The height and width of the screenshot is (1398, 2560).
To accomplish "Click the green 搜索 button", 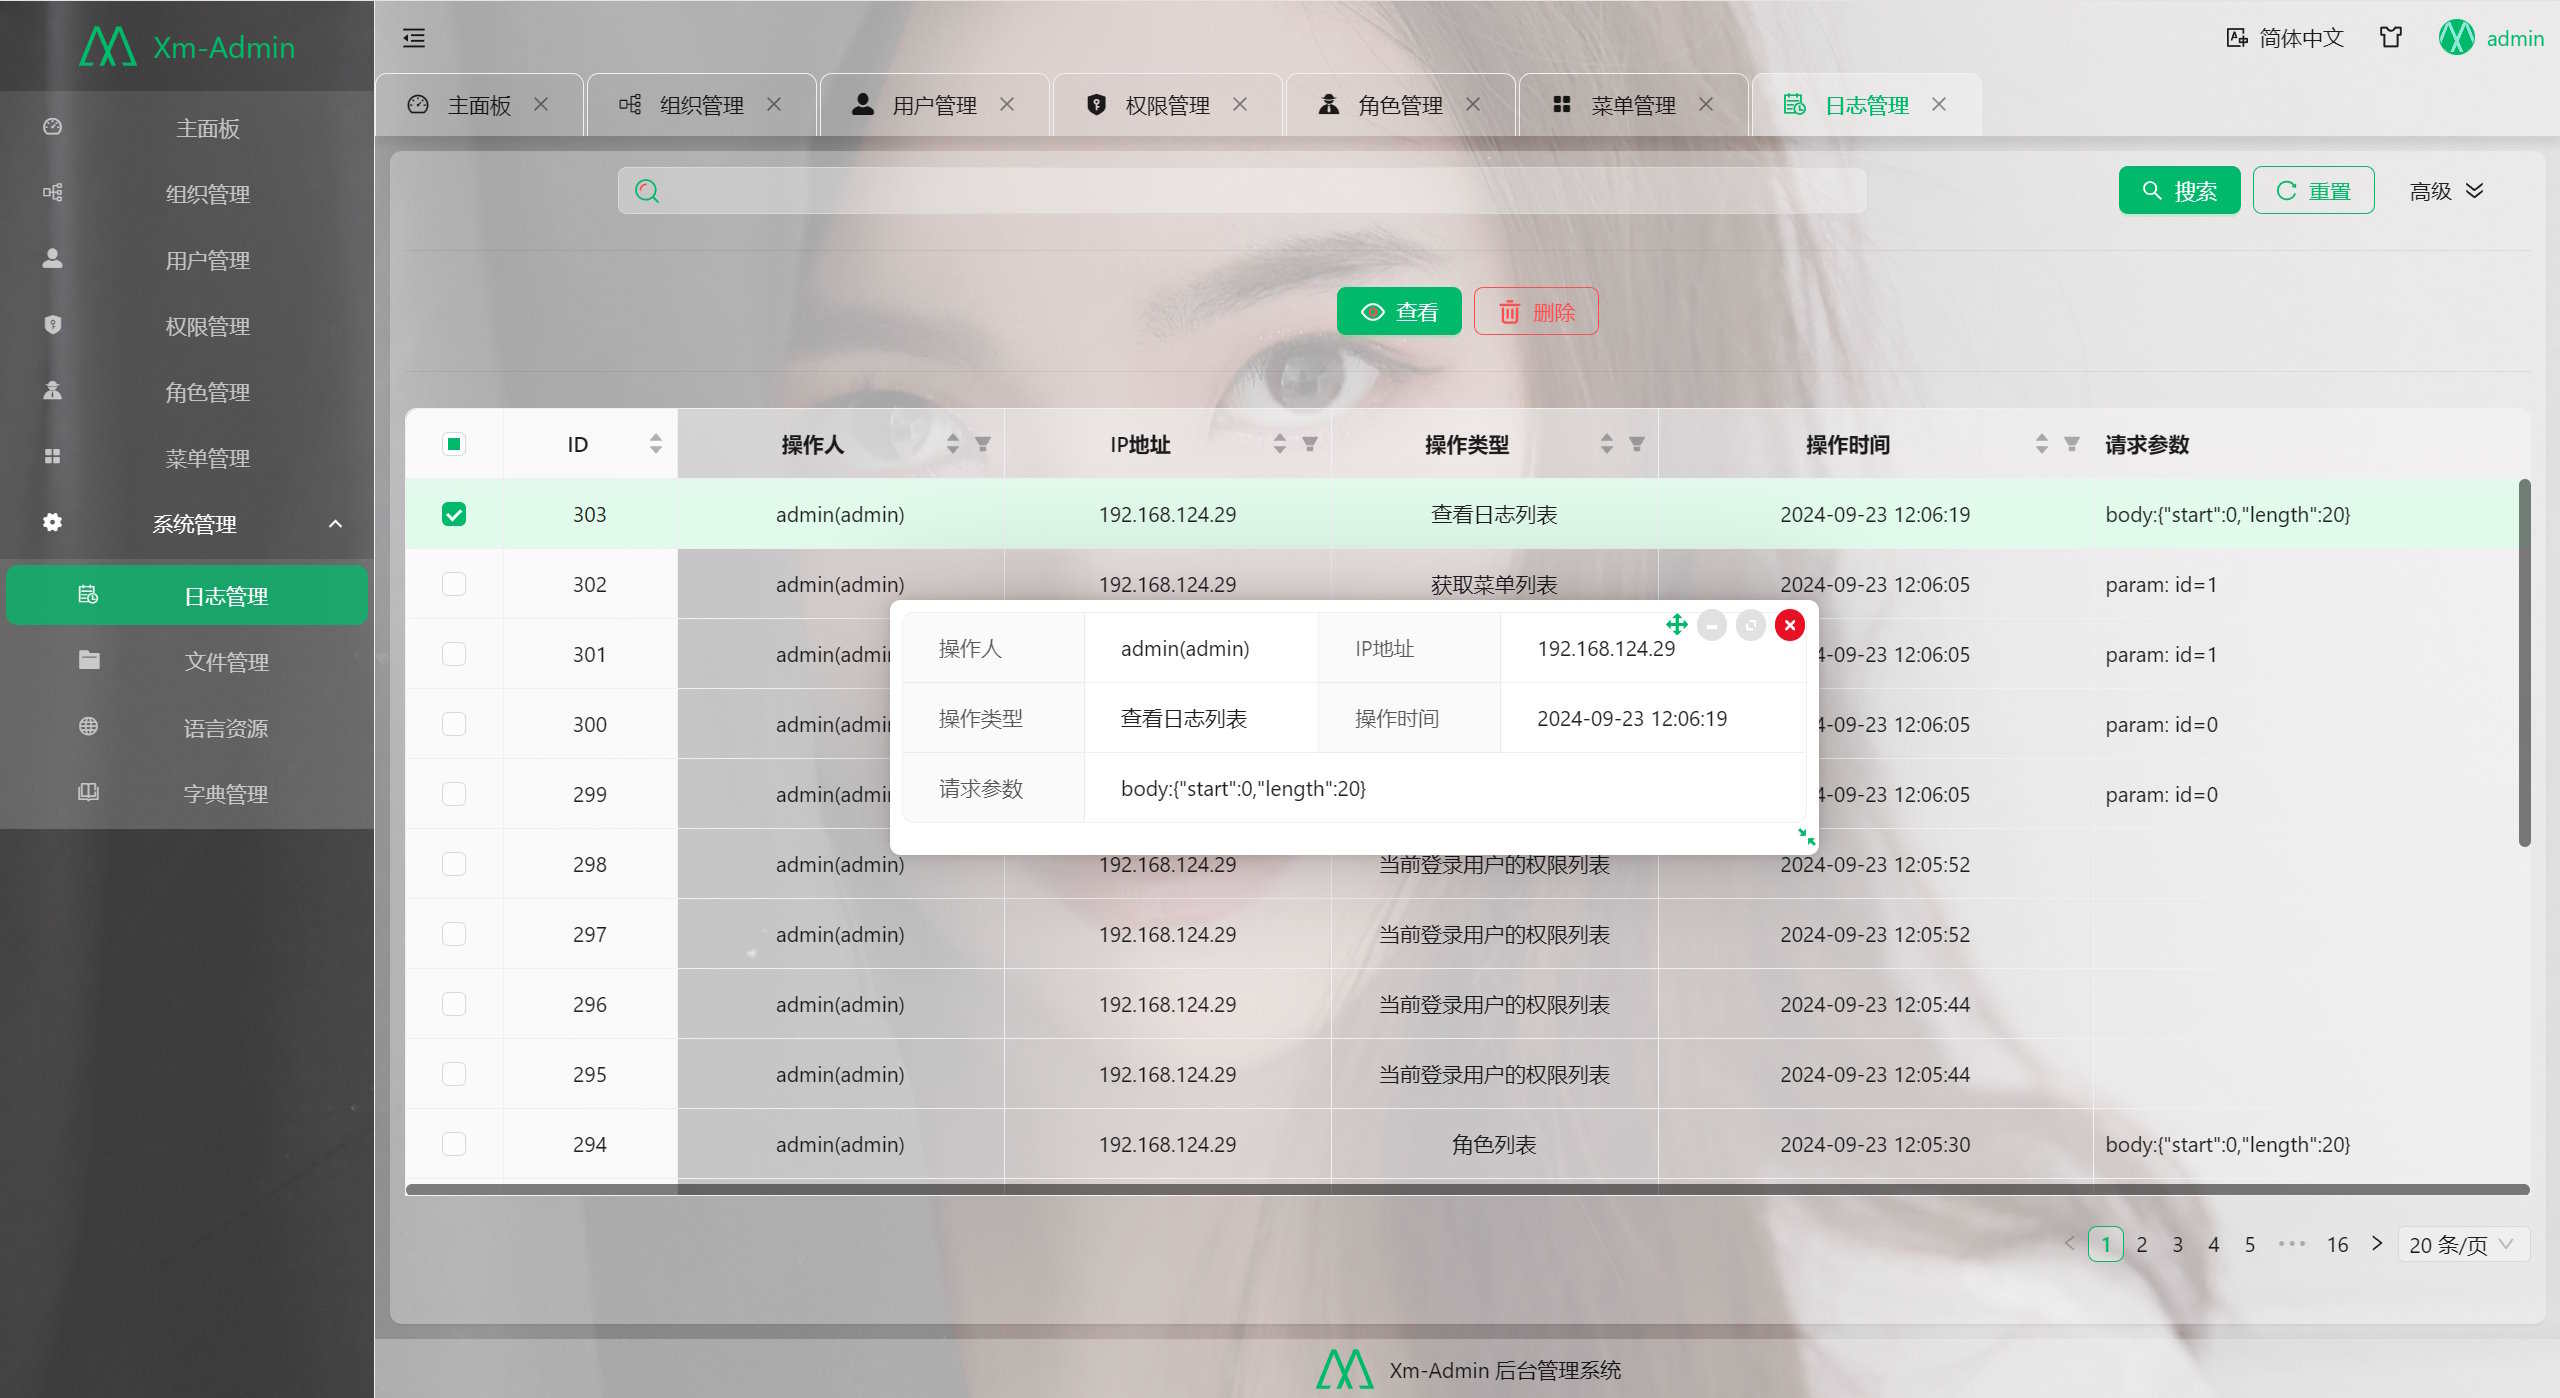I will [x=2179, y=190].
